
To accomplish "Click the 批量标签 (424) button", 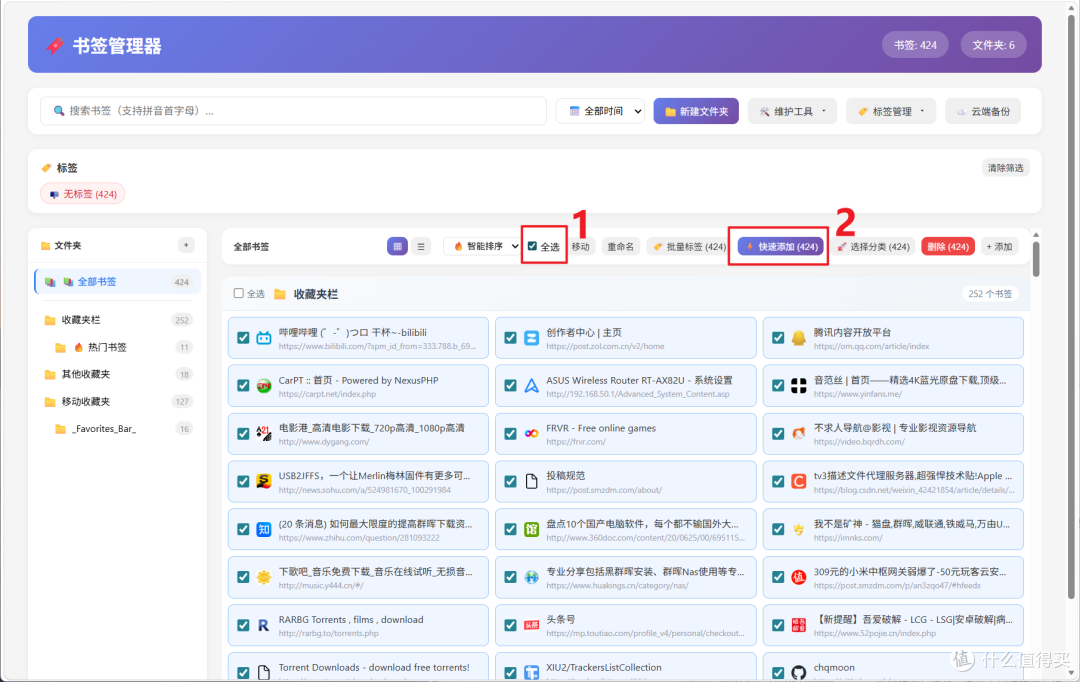I will coord(689,247).
